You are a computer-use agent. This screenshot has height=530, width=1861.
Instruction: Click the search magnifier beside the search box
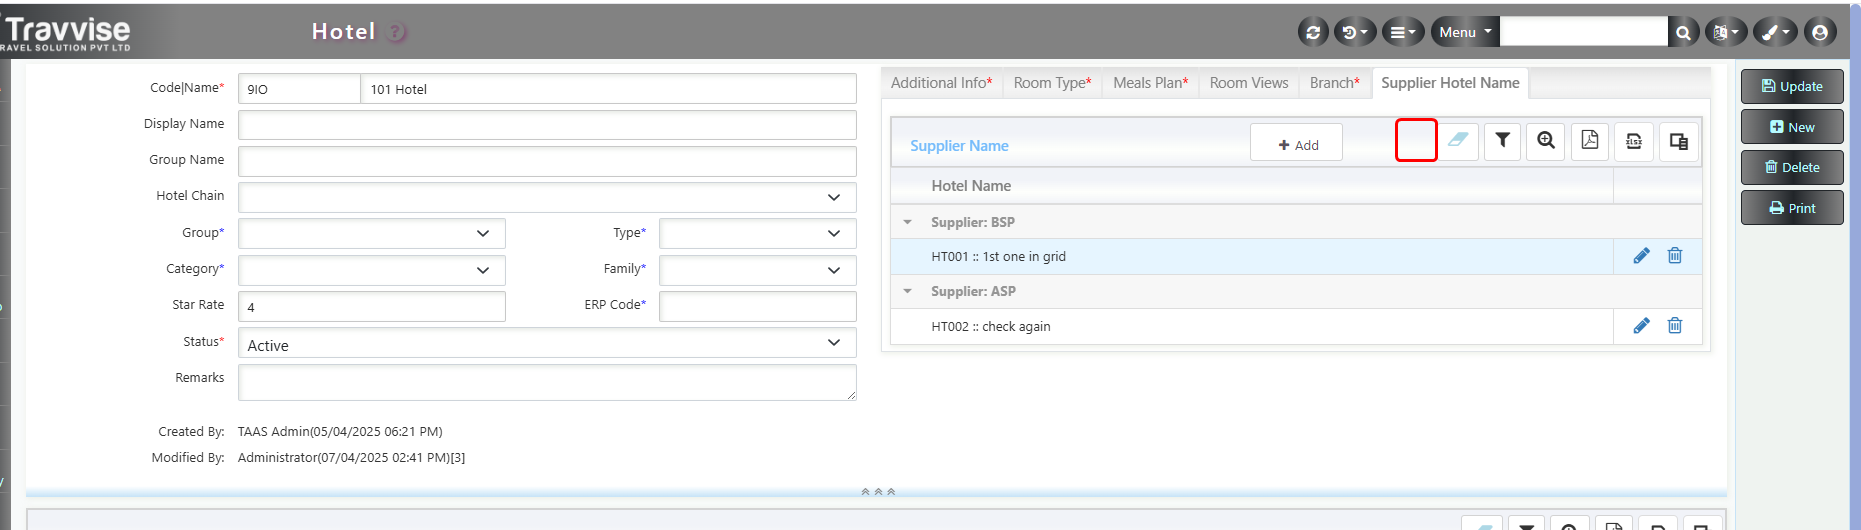click(x=1683, y=32)
